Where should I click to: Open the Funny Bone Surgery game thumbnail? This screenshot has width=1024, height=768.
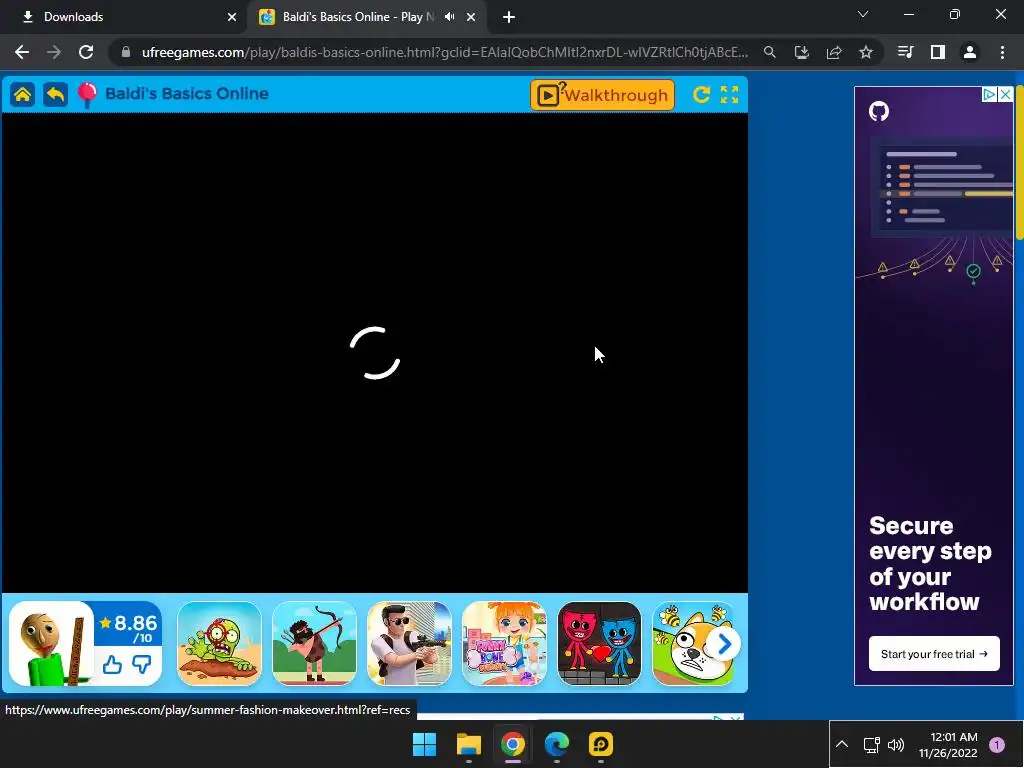pos(504,643)
